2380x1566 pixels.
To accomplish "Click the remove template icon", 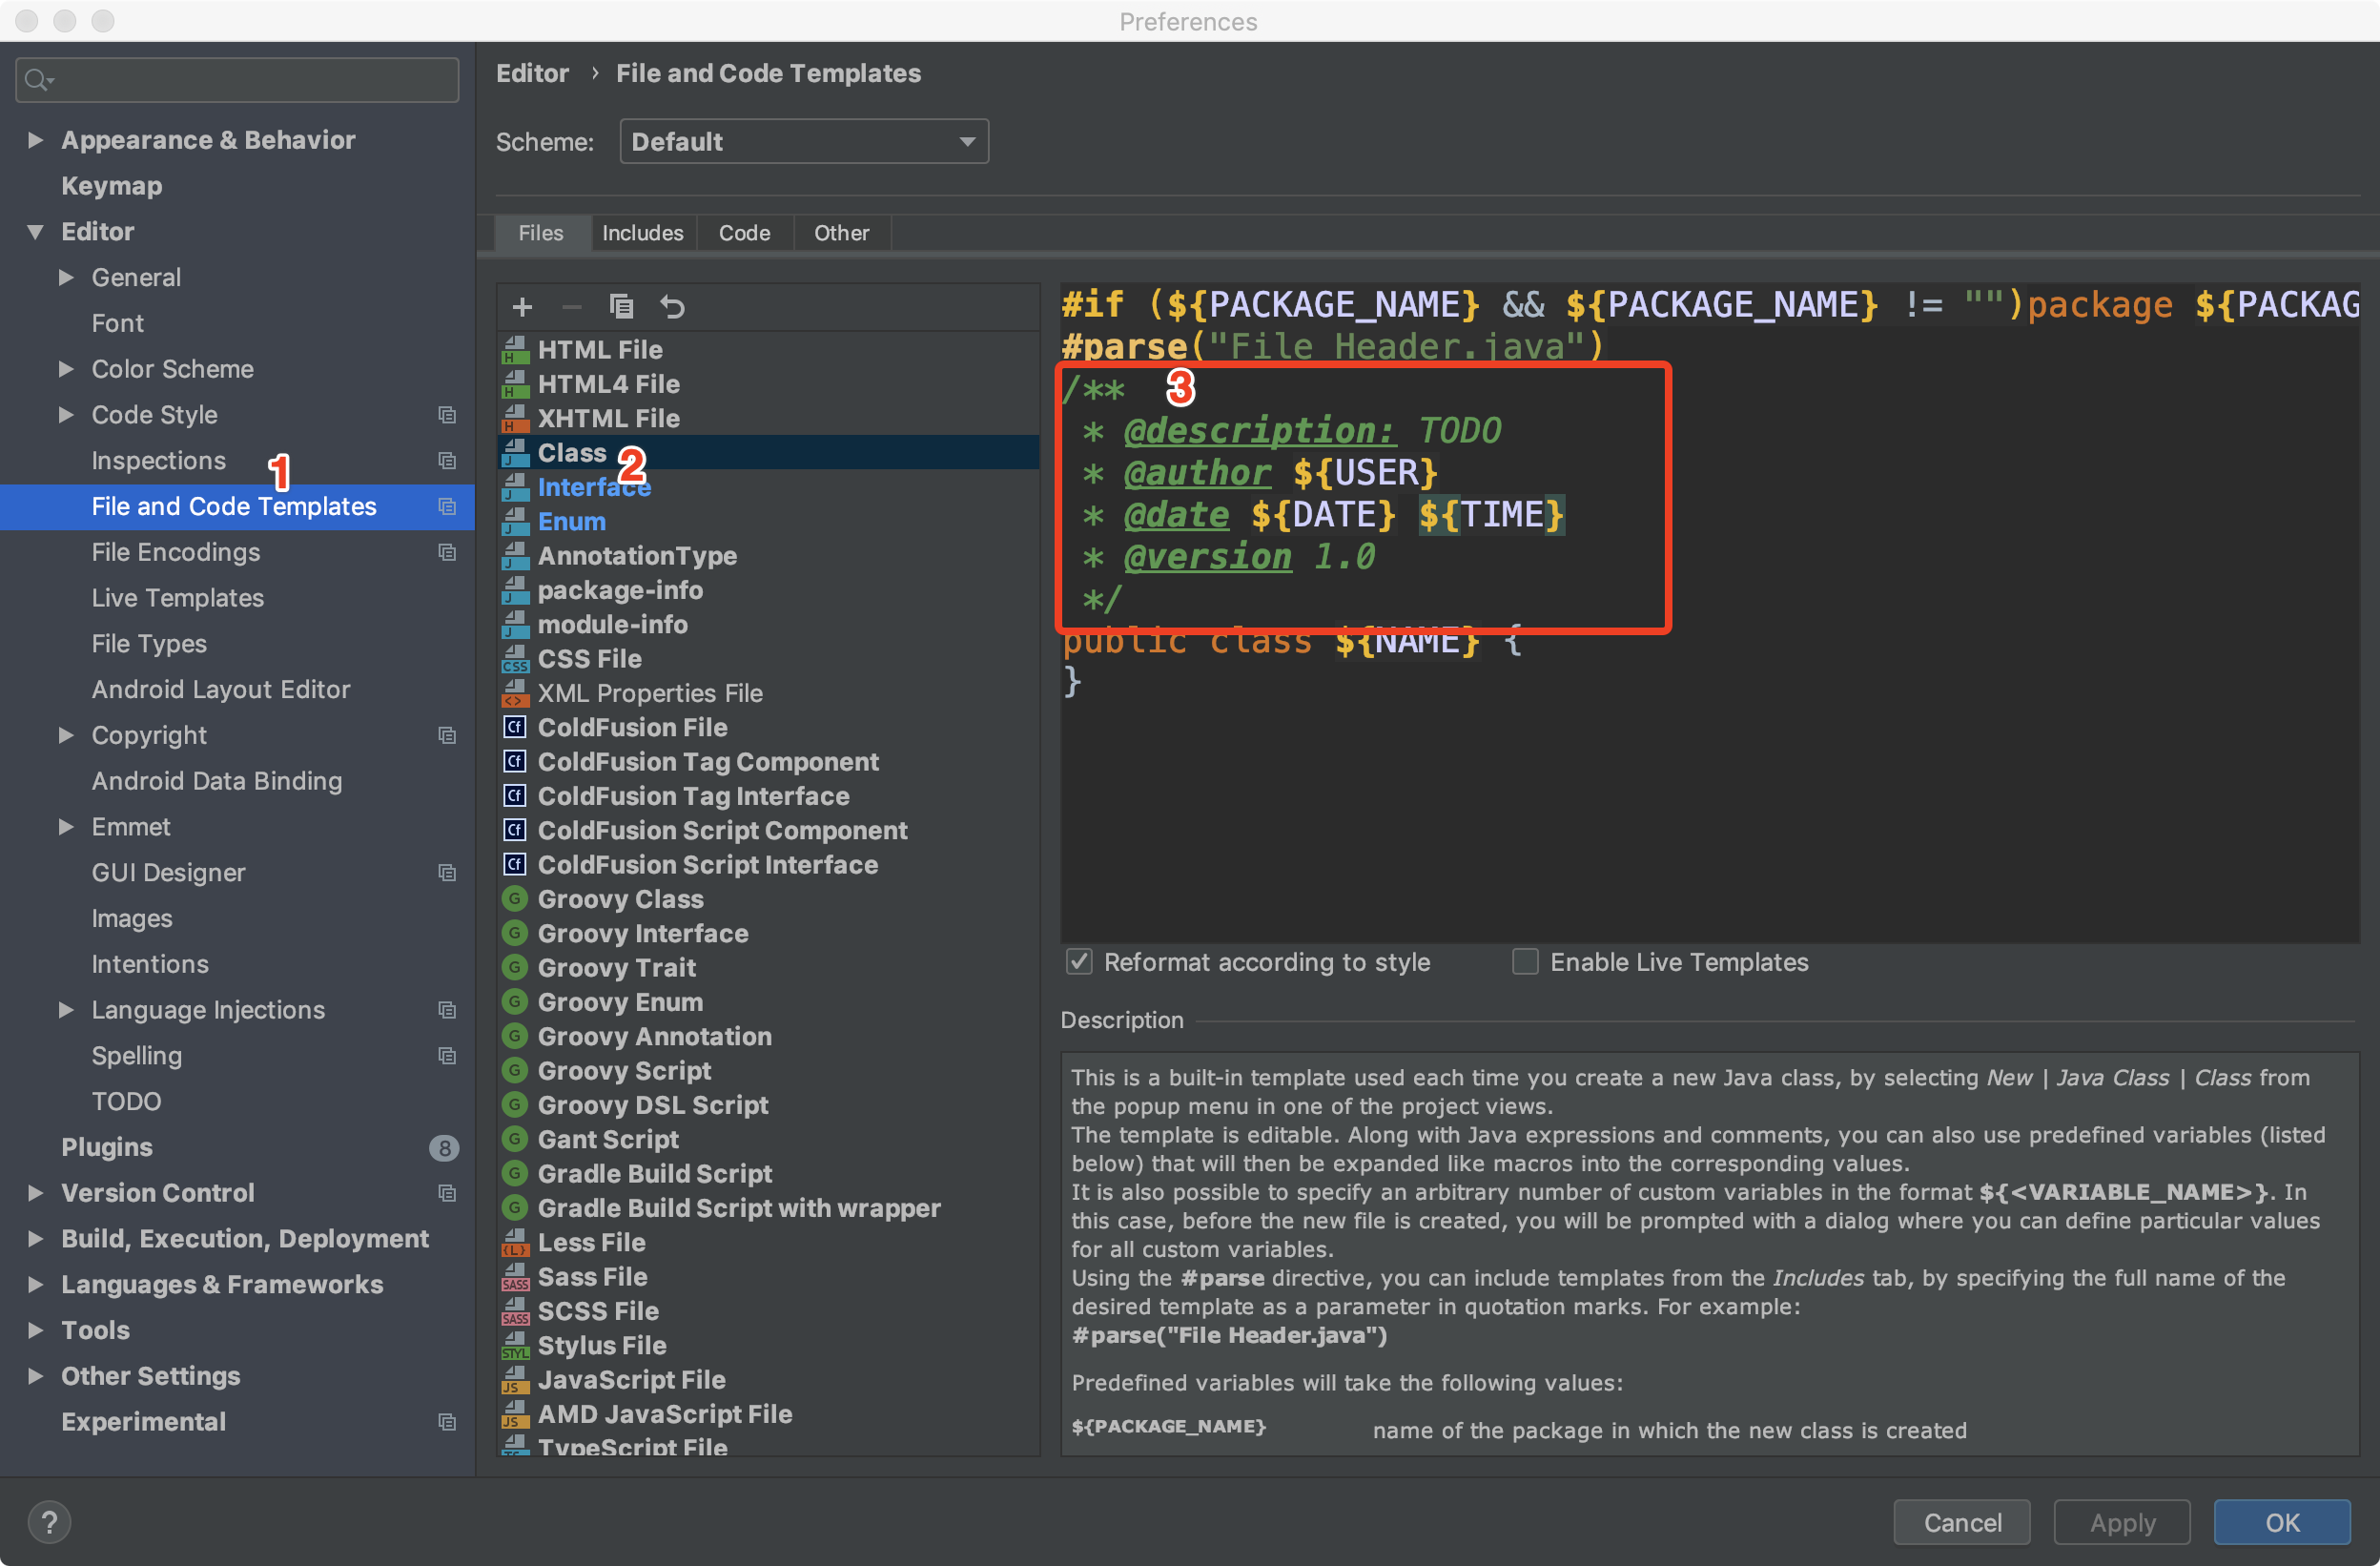I will 569,308.
